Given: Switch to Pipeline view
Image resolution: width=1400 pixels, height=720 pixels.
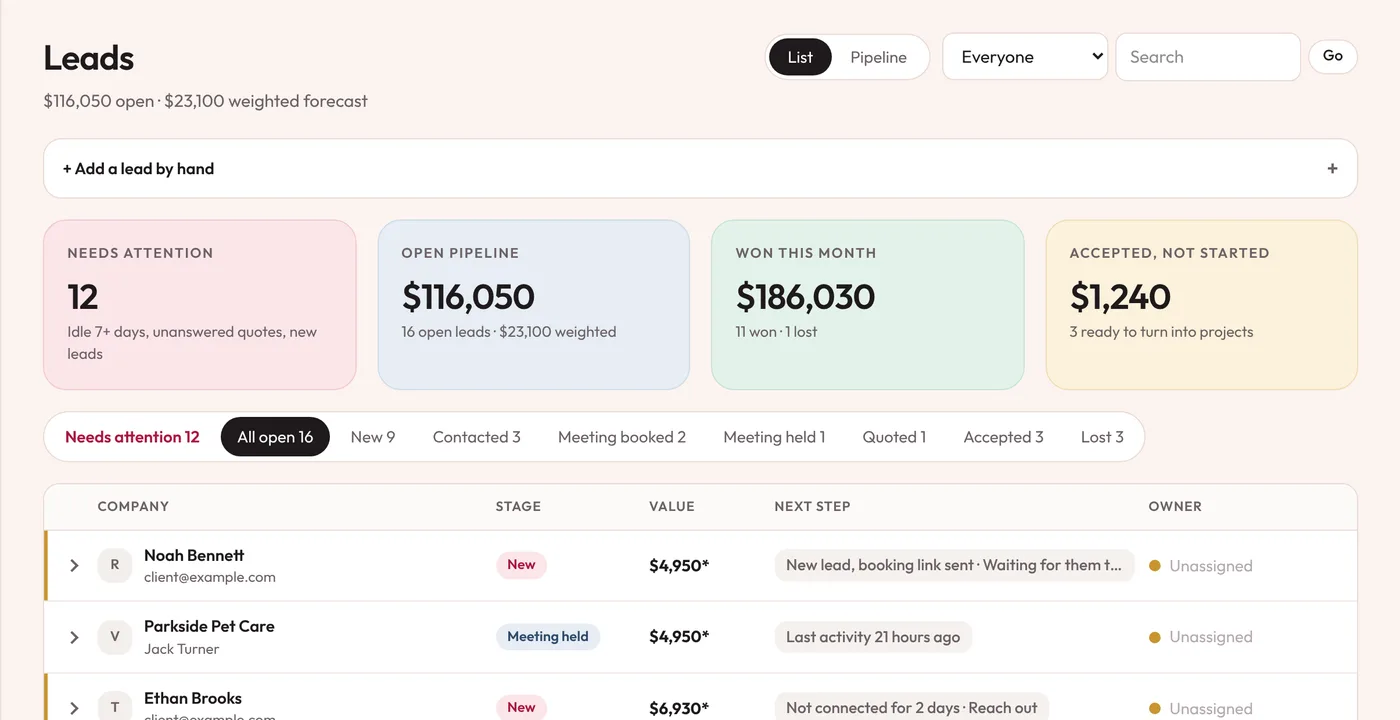Looking at the screenshot, I should pos(878,57).
